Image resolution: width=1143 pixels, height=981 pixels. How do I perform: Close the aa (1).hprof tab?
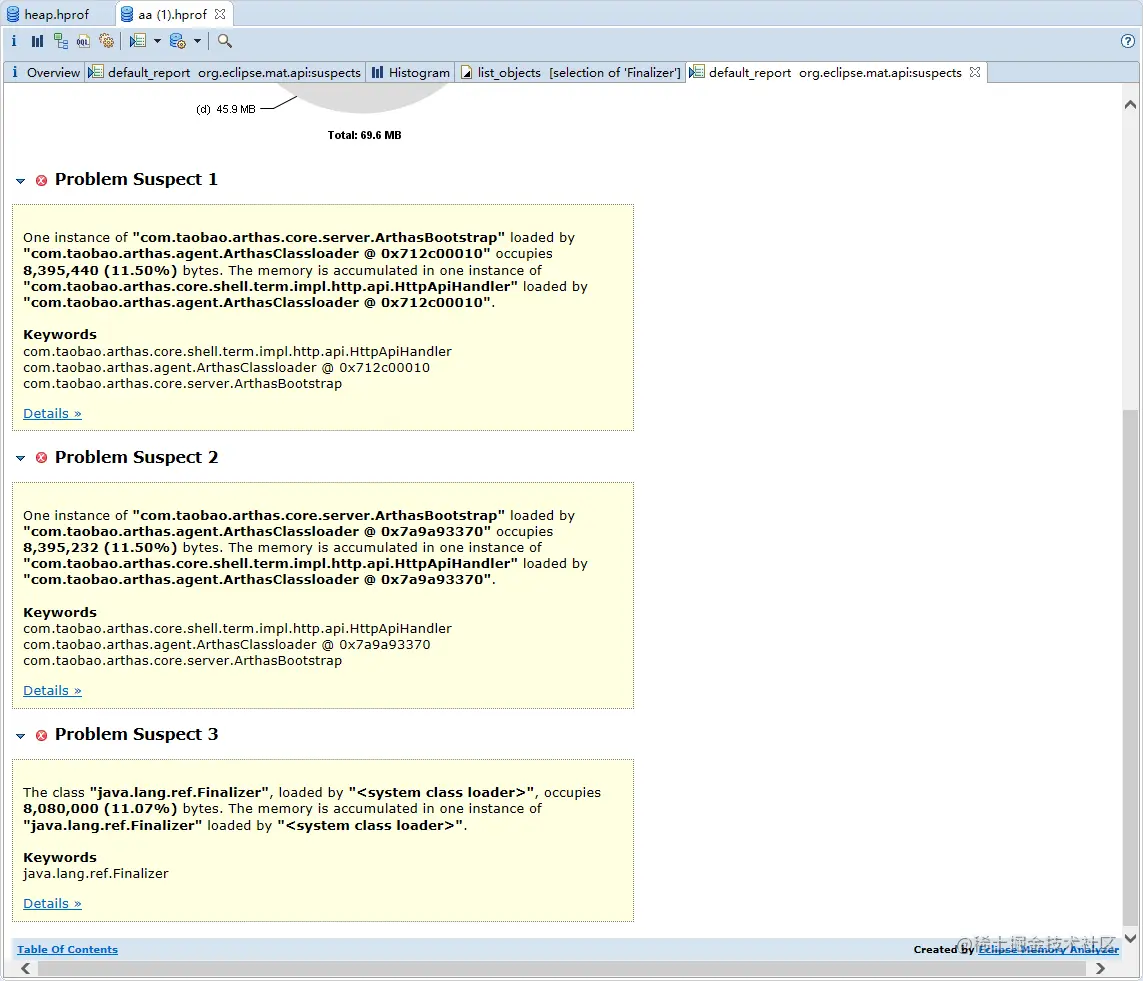click(220, 14)
